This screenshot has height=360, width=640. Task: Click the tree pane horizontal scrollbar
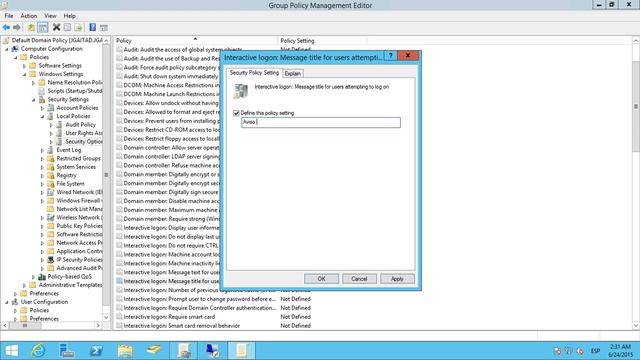click(25, 325)
